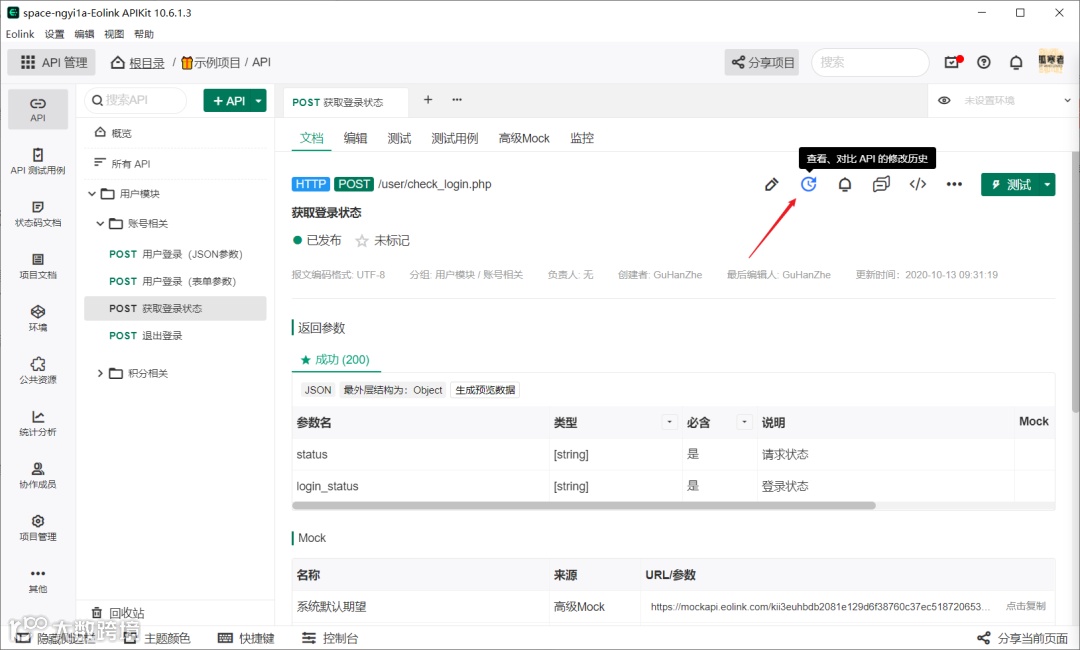Click the copy API icon in the toolbar
The image size is (1080, 650).
point(881,185)
